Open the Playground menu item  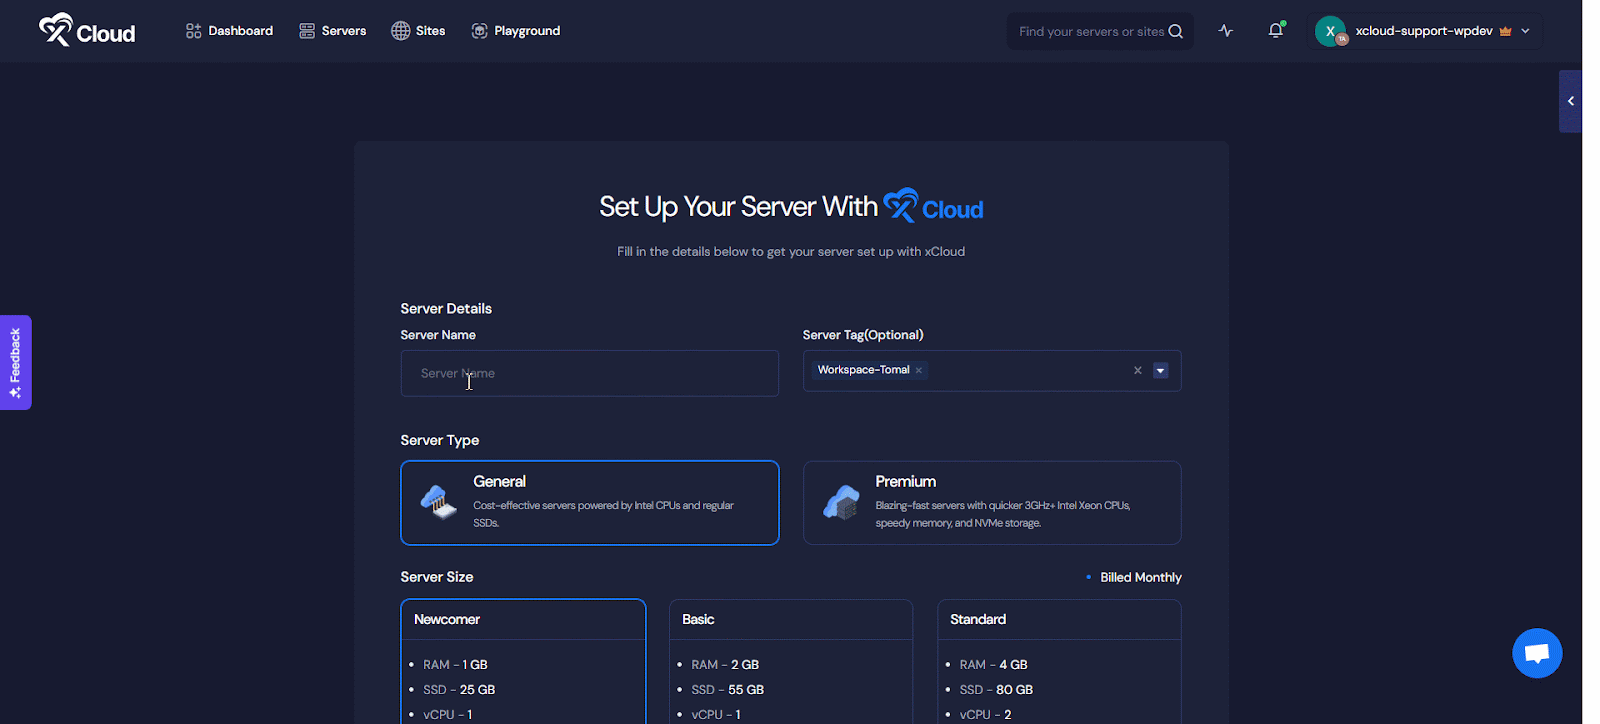coord(516,31)
